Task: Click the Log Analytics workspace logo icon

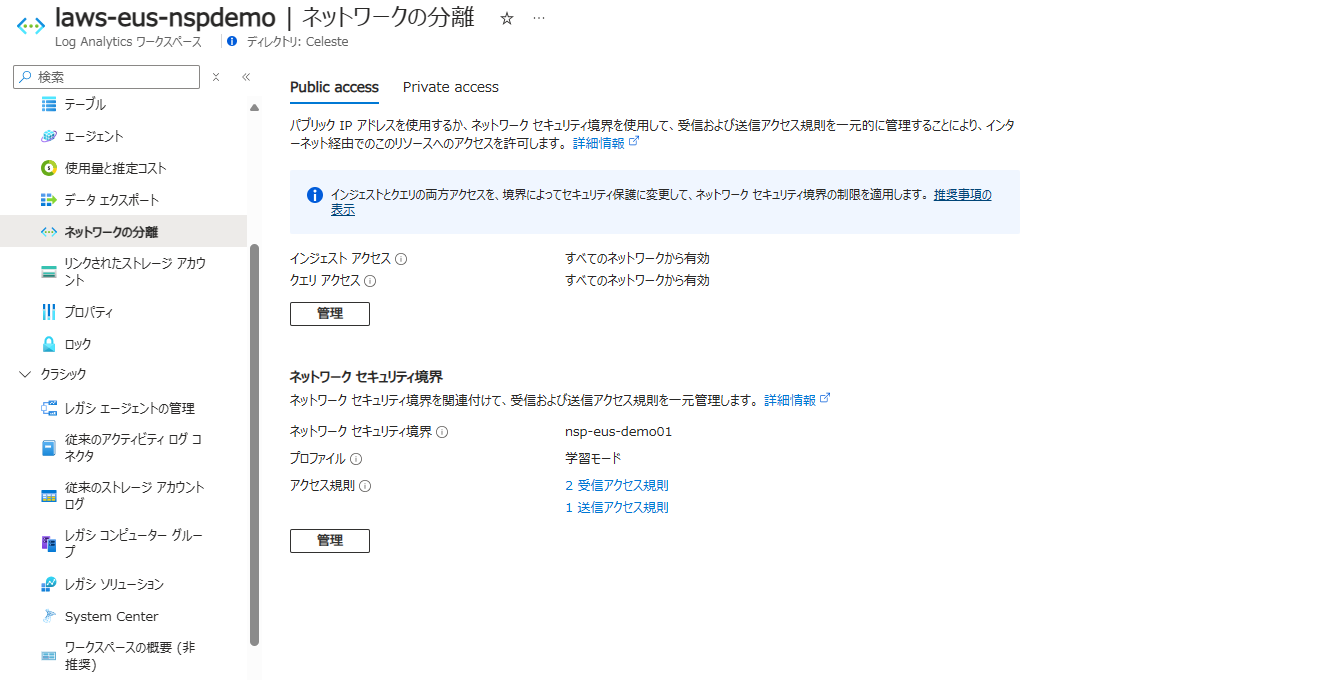Action: click(x=31, y=25)
